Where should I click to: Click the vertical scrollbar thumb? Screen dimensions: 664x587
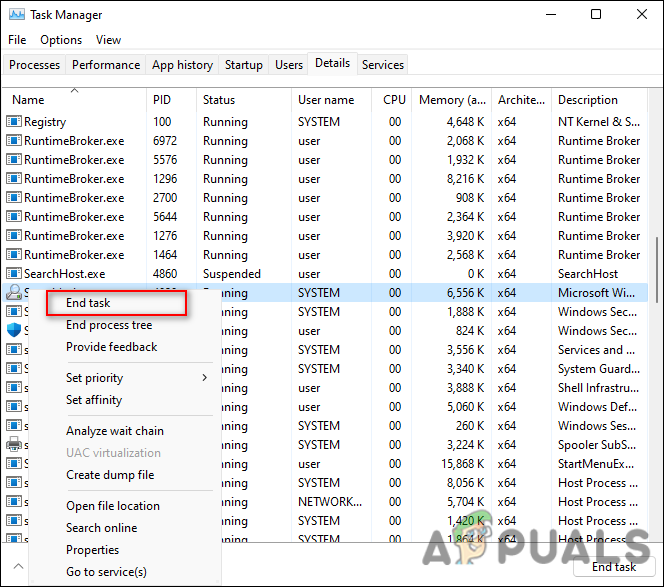(657, 269)
